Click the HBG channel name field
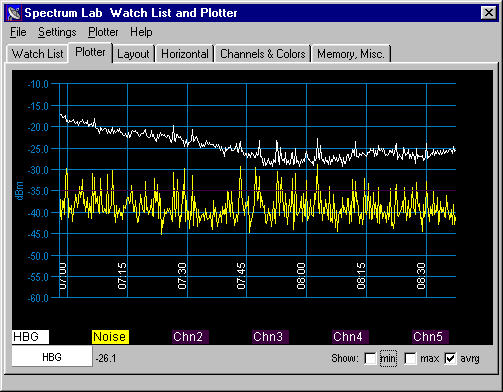503x392 pixels. [x=52, y=357]
